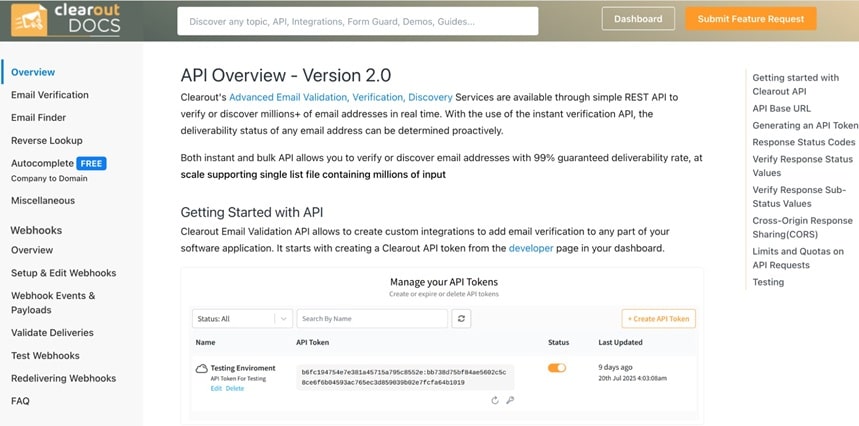Focus the docs search field

coord(358,21)
